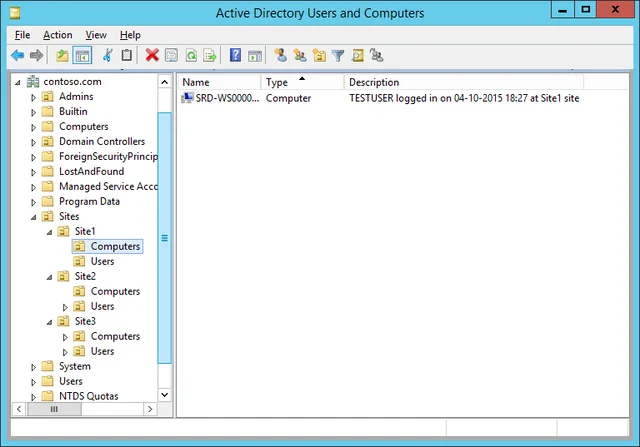Sort list by Name column header

point(220,82)
